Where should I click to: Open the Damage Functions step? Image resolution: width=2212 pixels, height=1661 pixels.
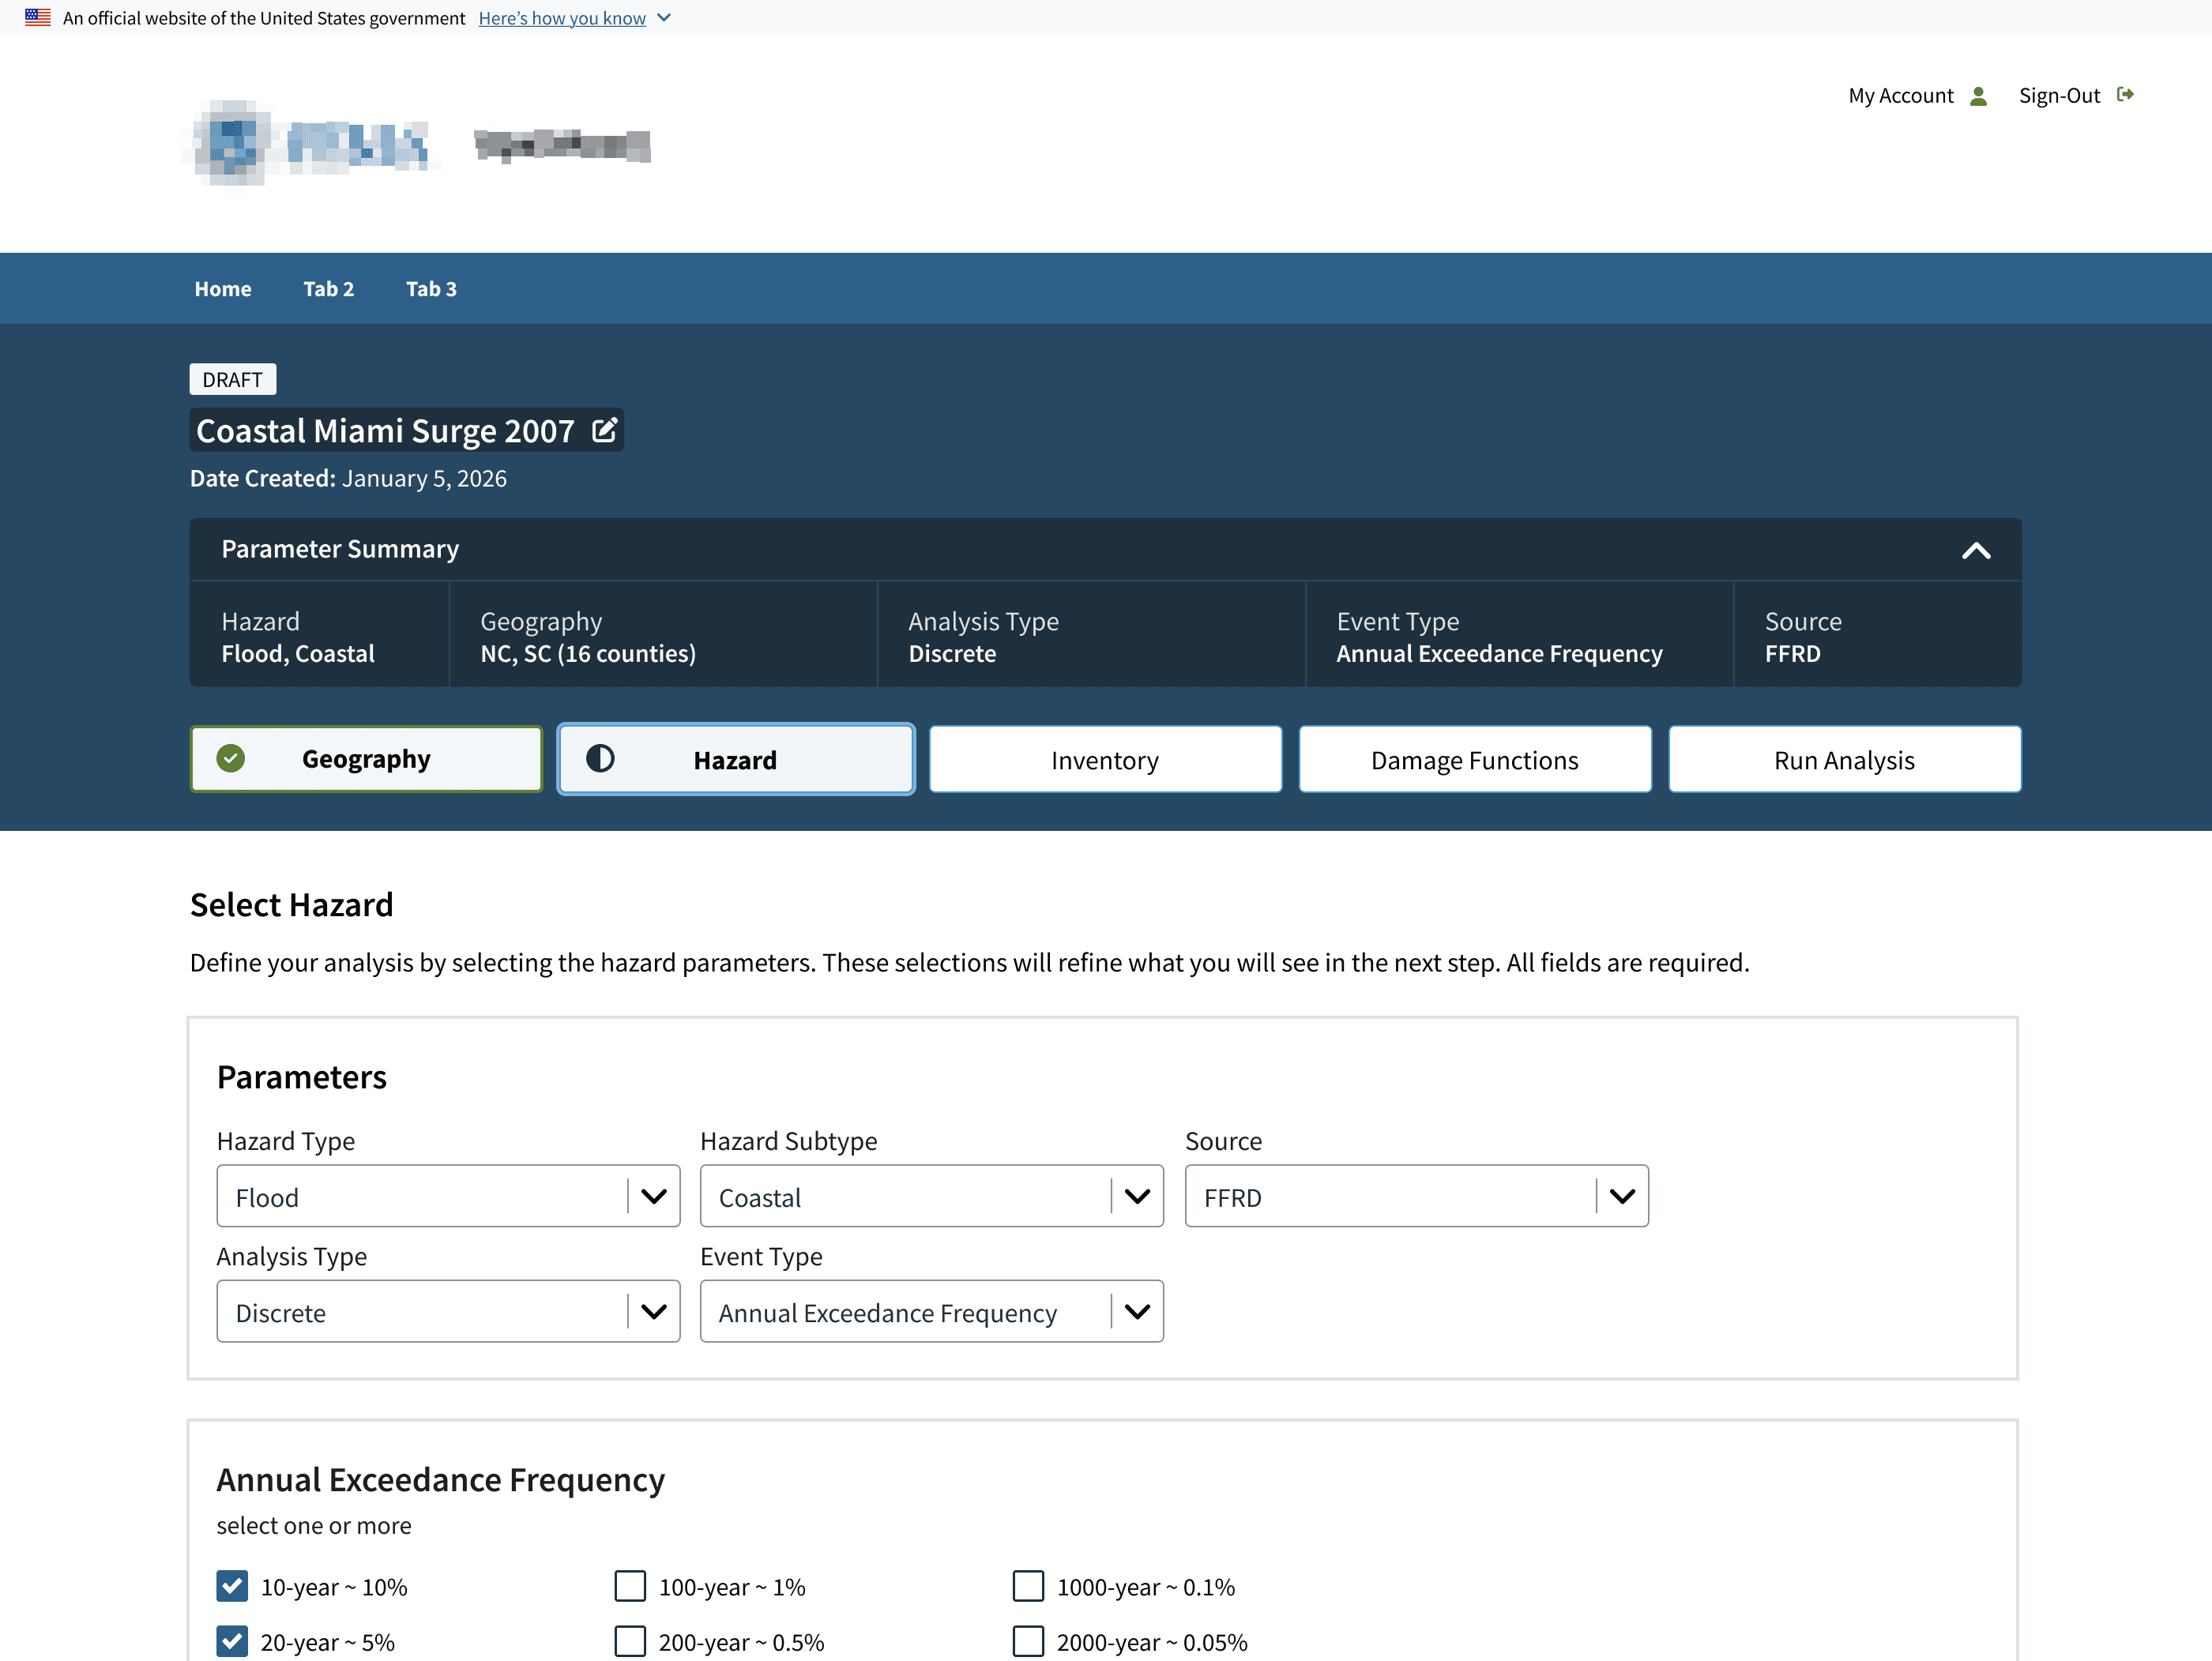pyautogui.click(x=1475, y=760)
